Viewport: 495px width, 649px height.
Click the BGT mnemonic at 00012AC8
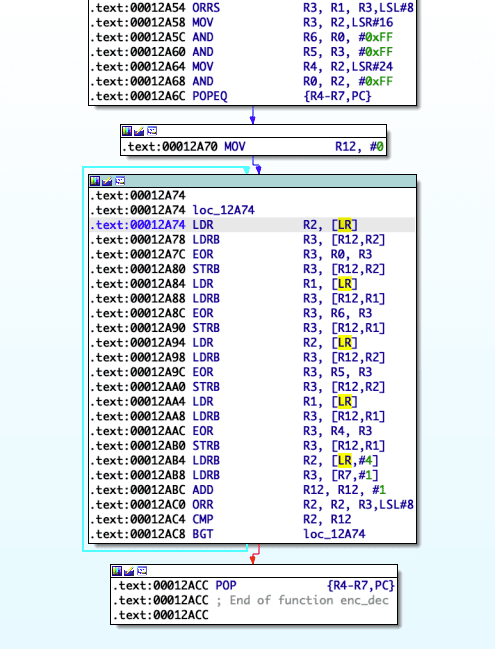[x=202, y=534]
